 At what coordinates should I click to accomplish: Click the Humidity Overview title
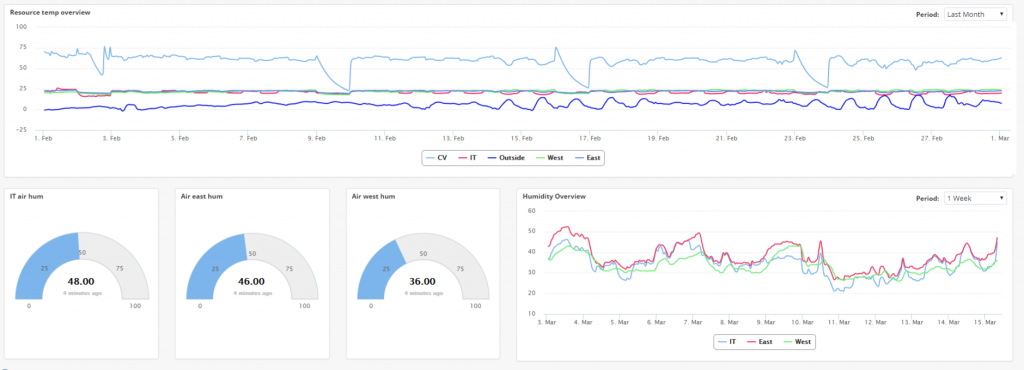coord(553,196)
